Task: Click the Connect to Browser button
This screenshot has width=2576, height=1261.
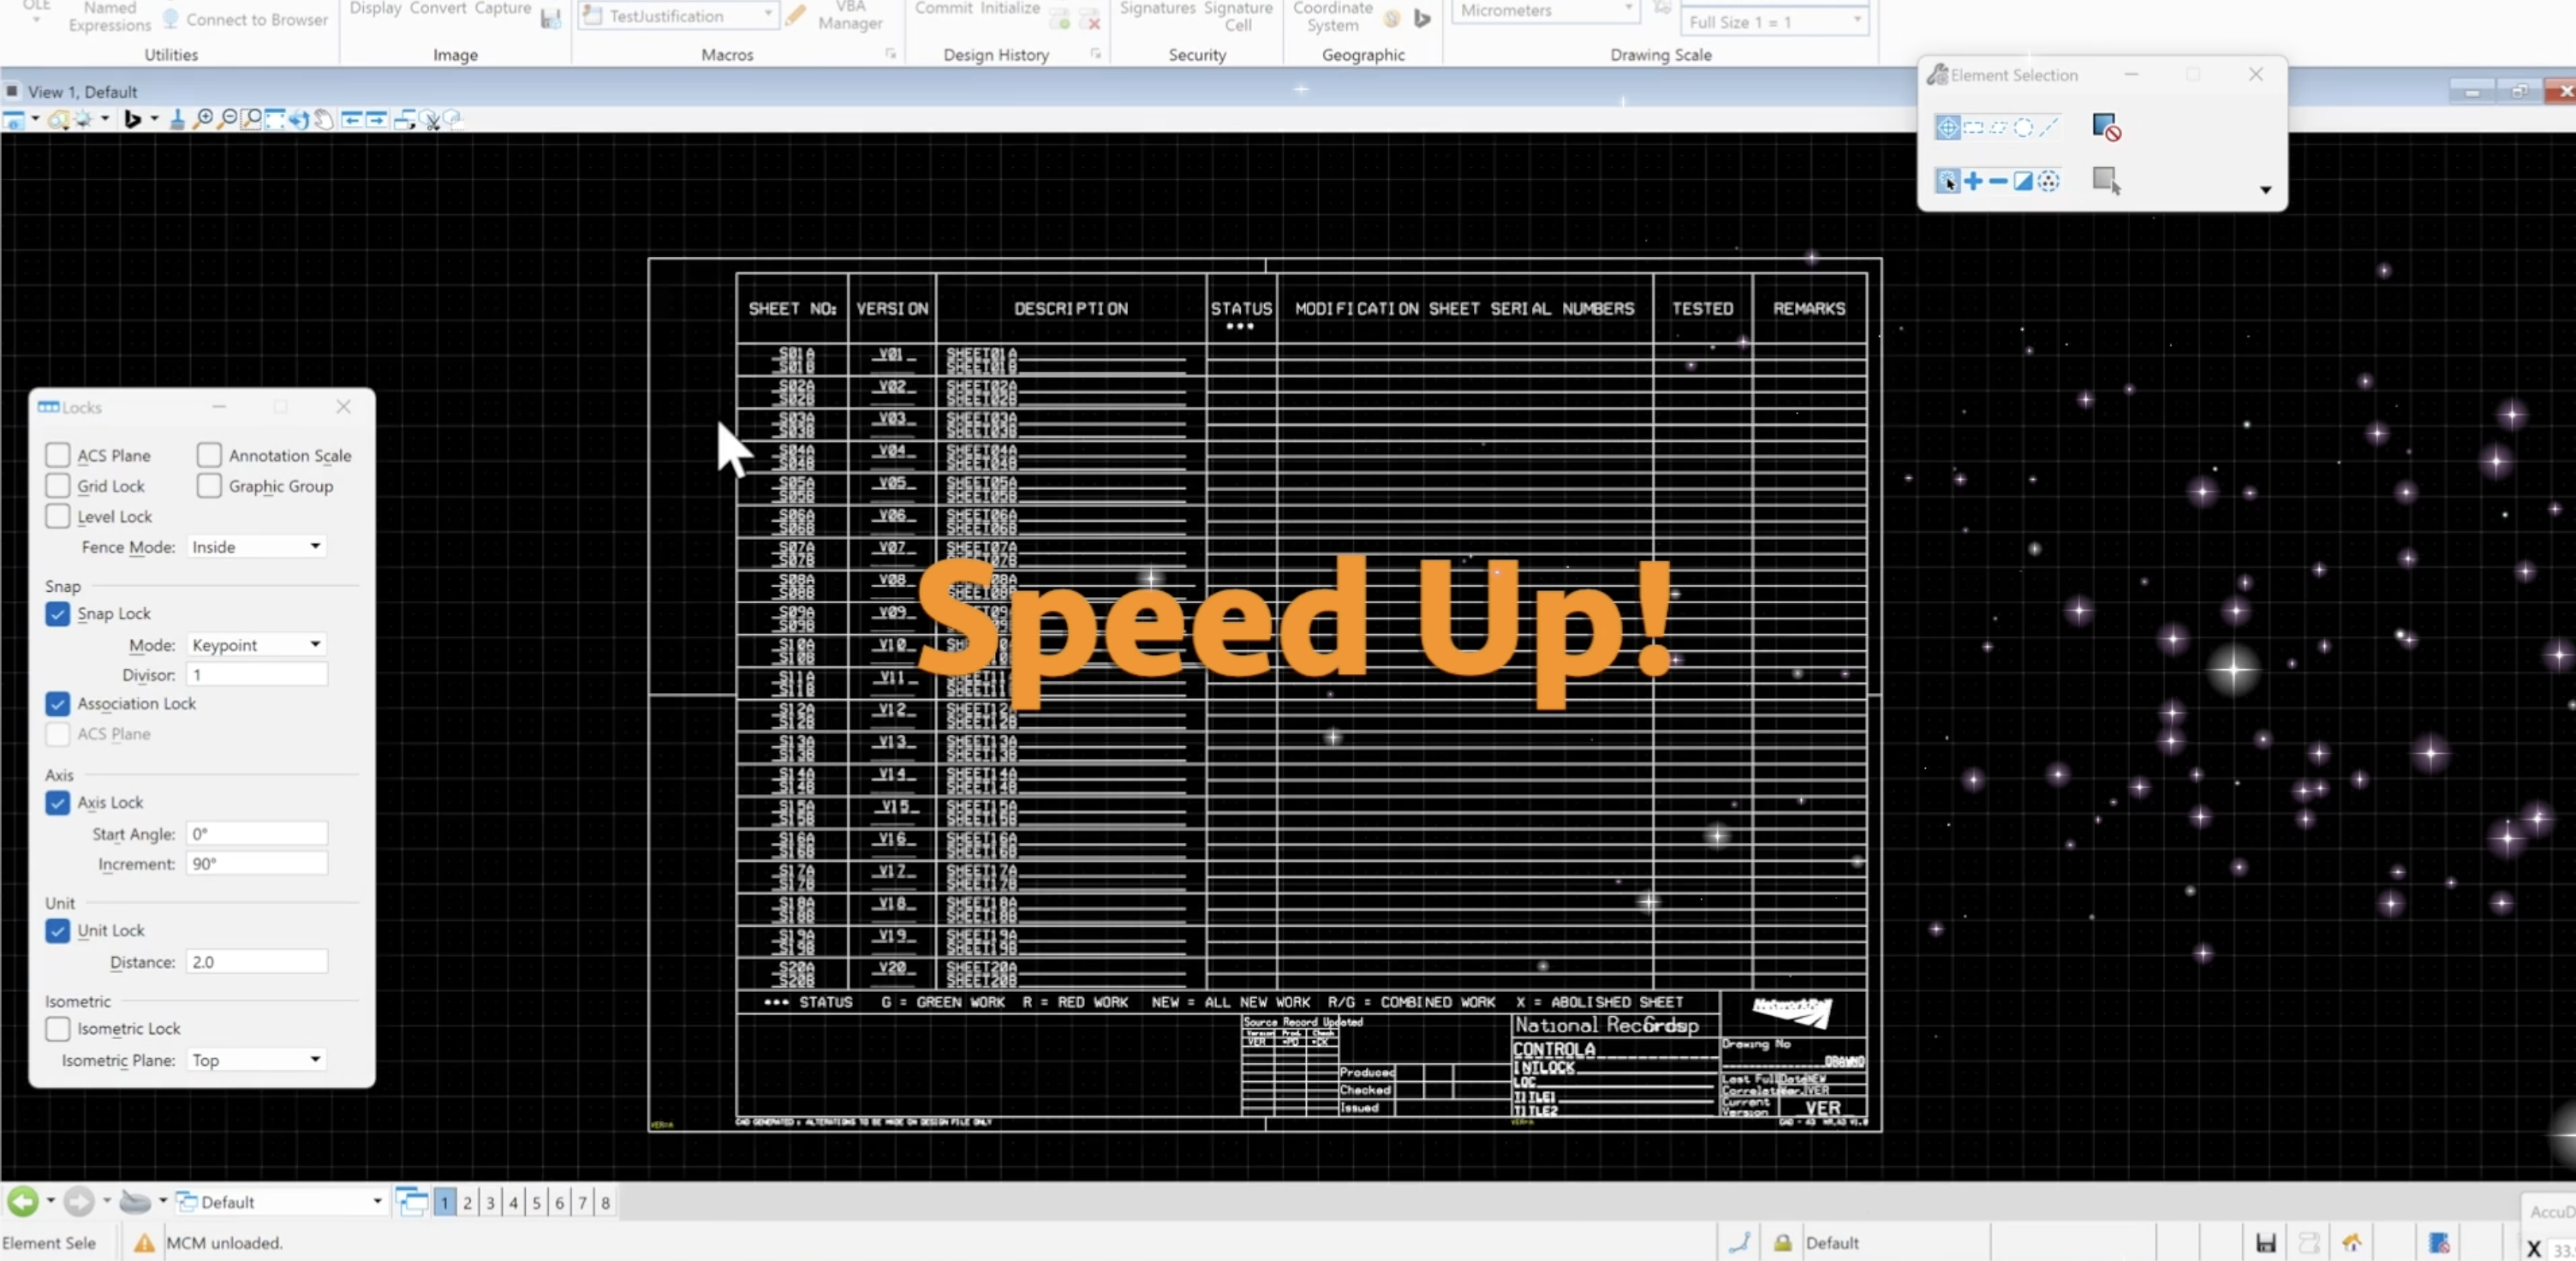Action: (x=243, y=18)
